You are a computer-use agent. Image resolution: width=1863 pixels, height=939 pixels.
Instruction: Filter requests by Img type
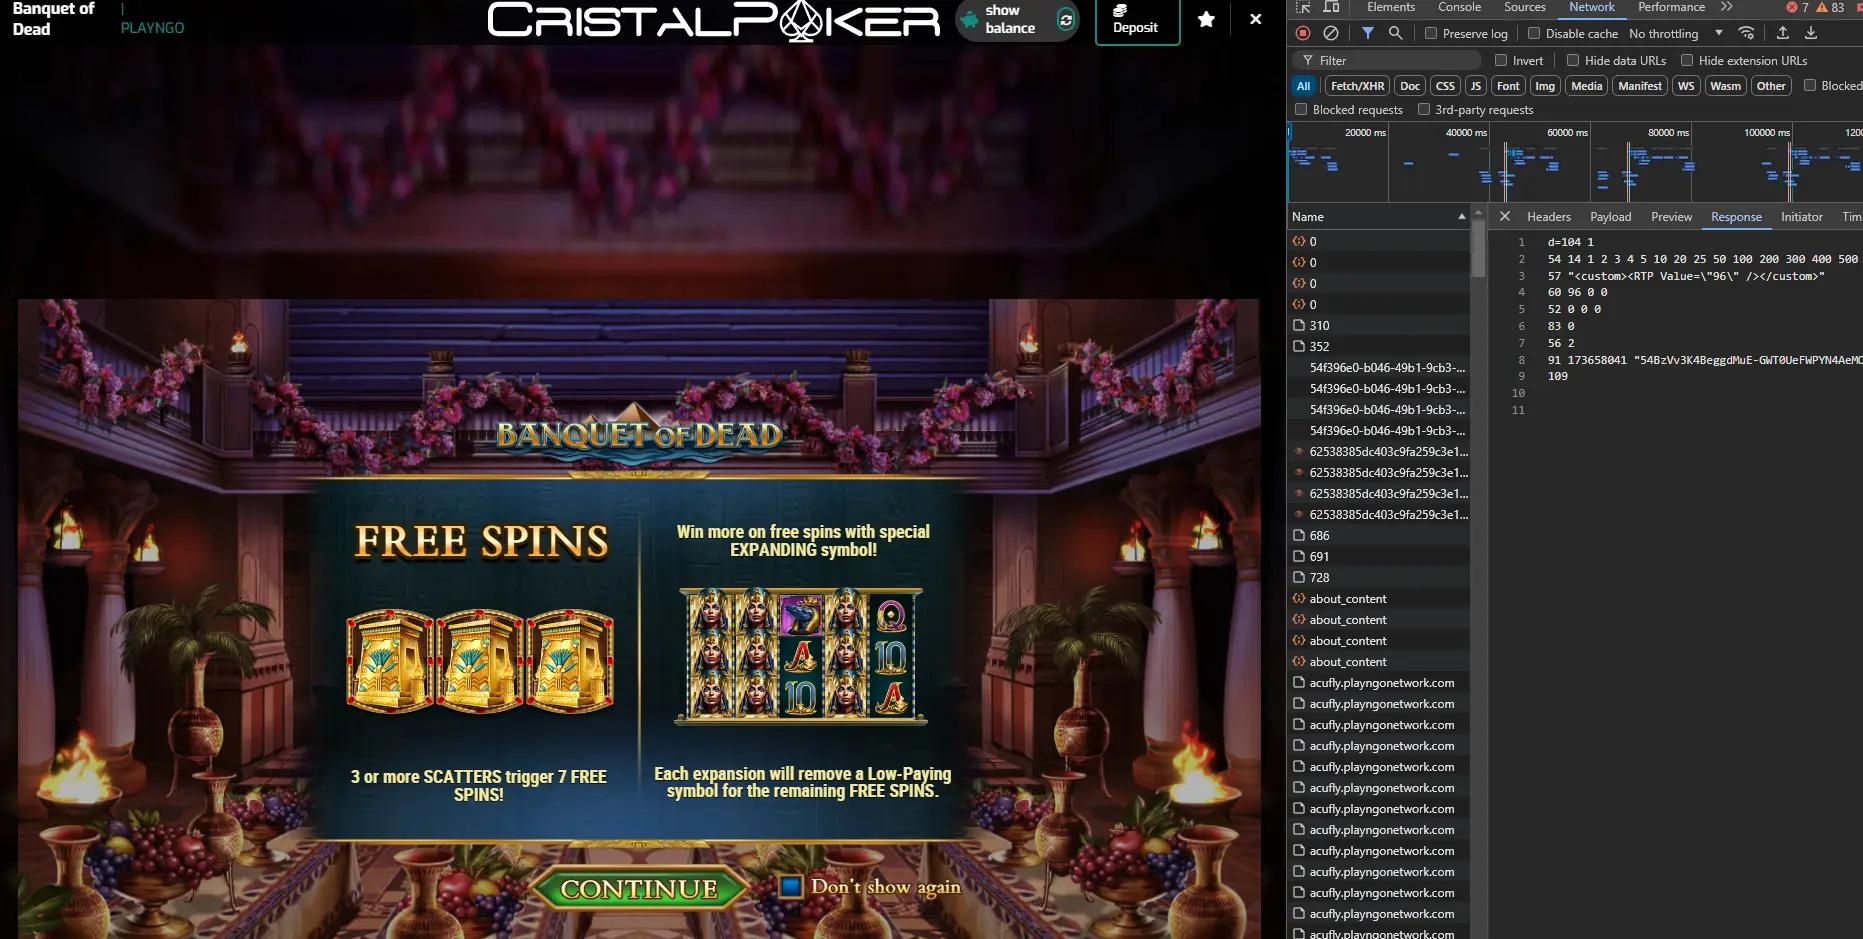coord(1545,86)
